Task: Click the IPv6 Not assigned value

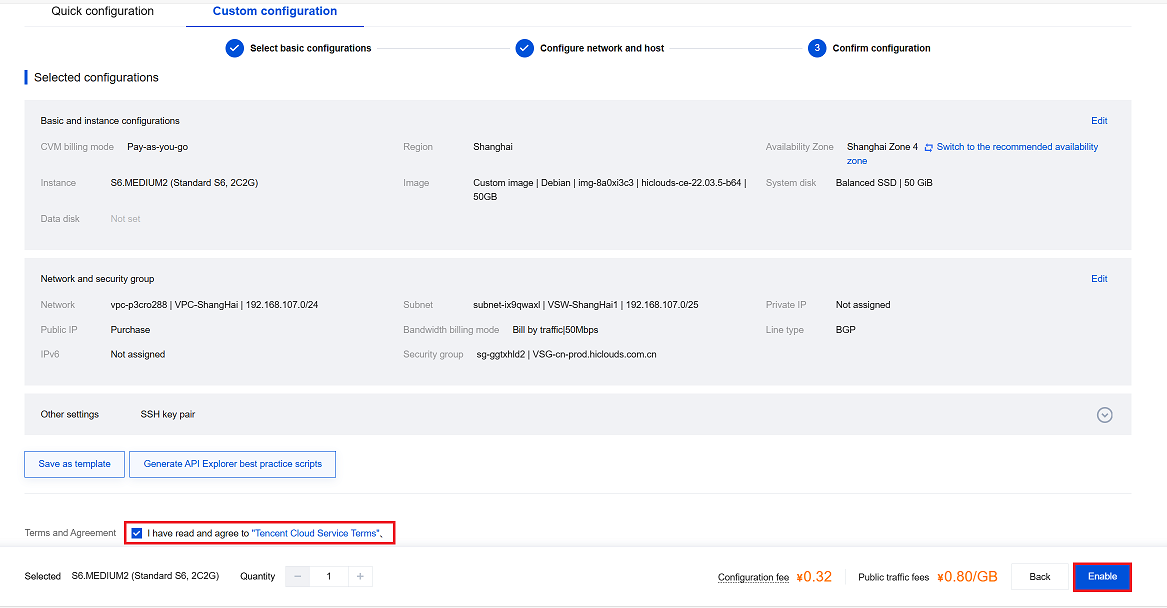Action: tap(138, 354)
